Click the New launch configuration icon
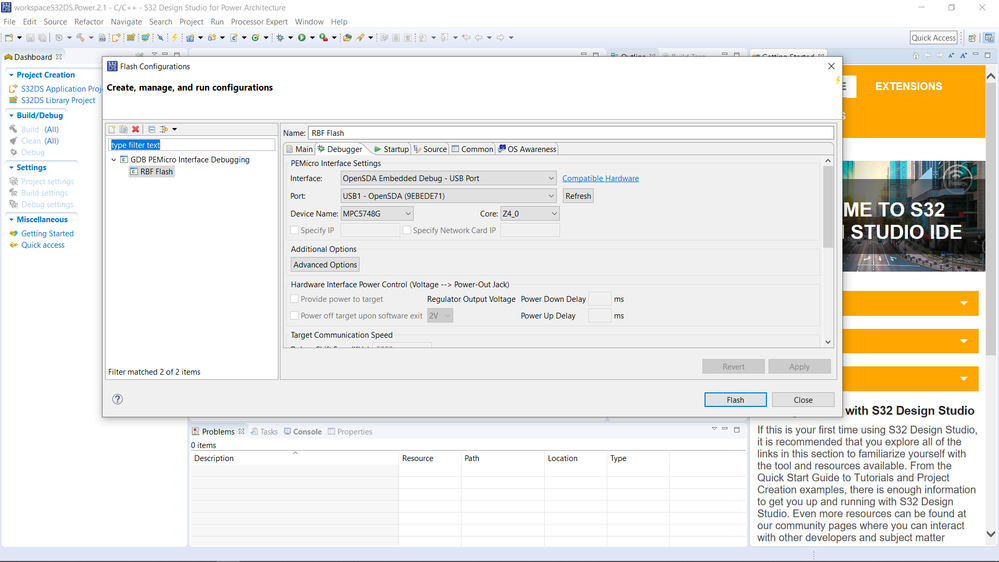 [x=112, y=129]
